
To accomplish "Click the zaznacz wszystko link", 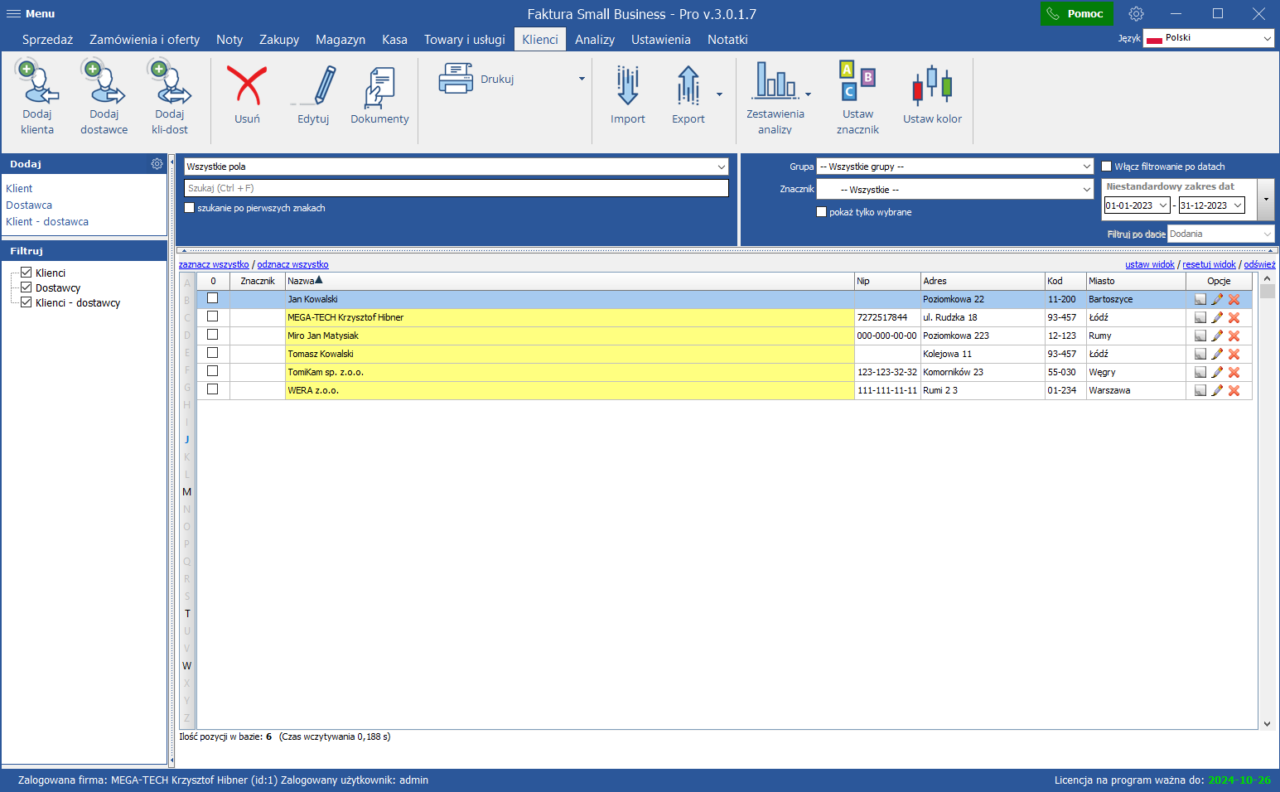I will pos(213,265).
